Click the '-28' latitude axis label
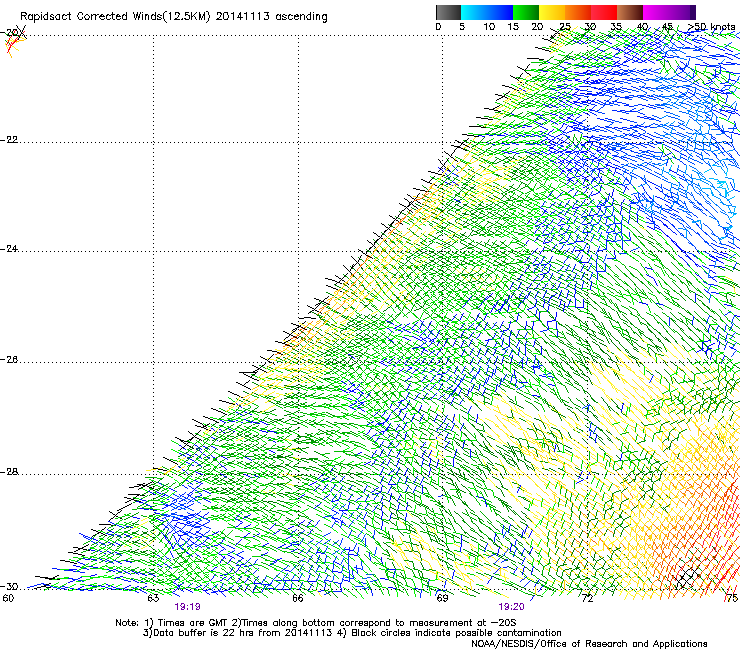The image size is (740, 650). pos(9,472)
